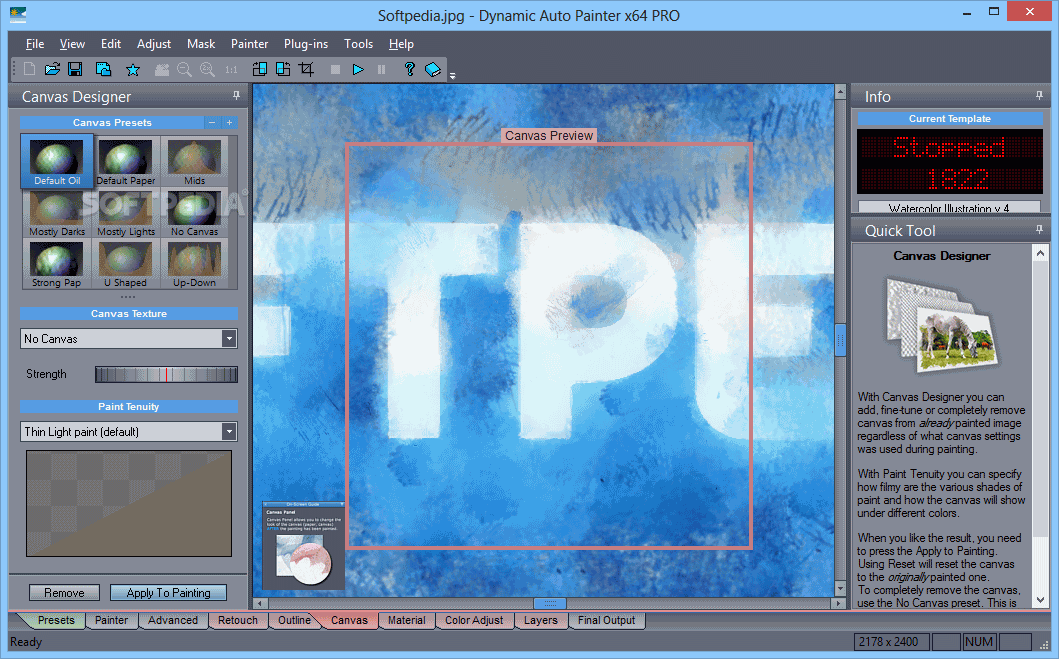
Task: Select the Mostly Darks canvas preset
Action: click(x=57, y=213)
